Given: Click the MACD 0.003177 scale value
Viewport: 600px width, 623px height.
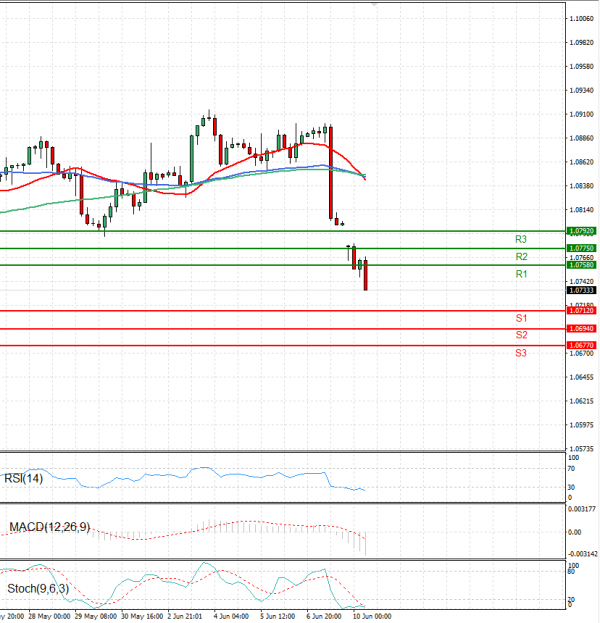Looking at the screenshot, I should (x=582, y=509).
